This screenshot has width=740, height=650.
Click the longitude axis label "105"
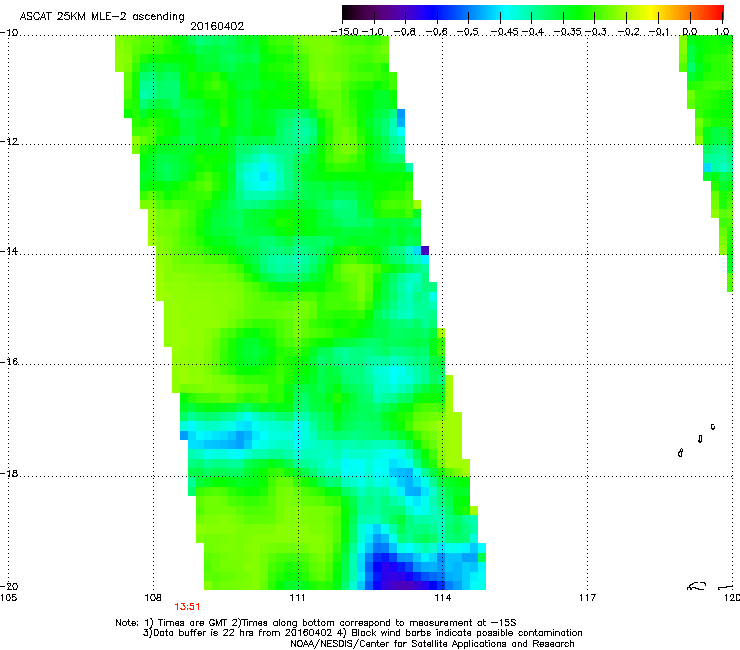click(8, 598)
